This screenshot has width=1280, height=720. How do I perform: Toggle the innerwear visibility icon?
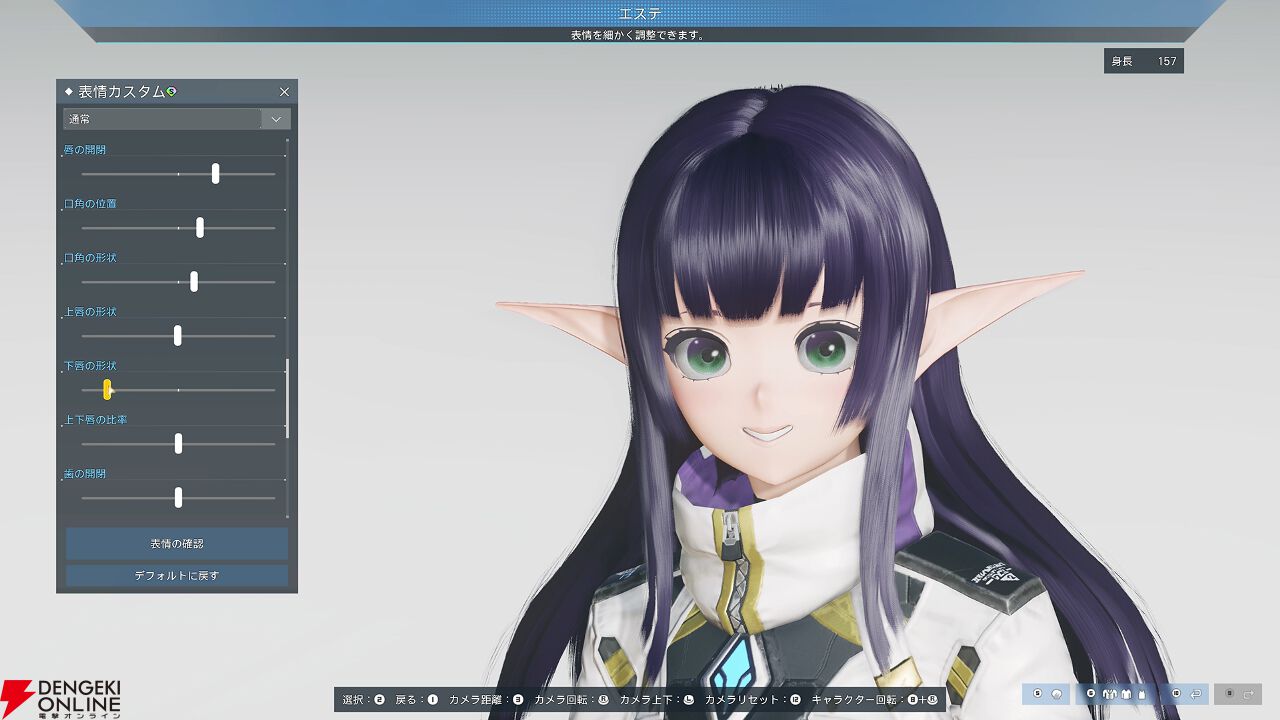click(1141, 693)
